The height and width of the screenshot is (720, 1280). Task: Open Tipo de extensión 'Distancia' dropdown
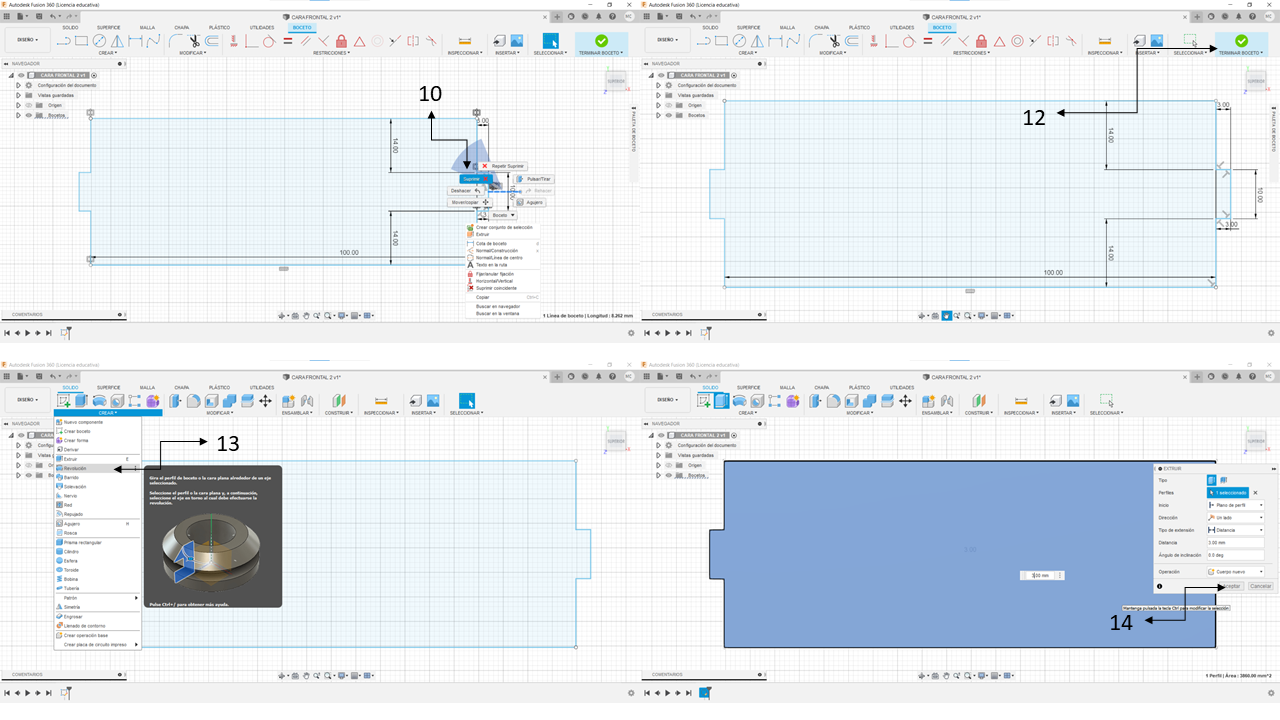click(x=1237, y=529)
